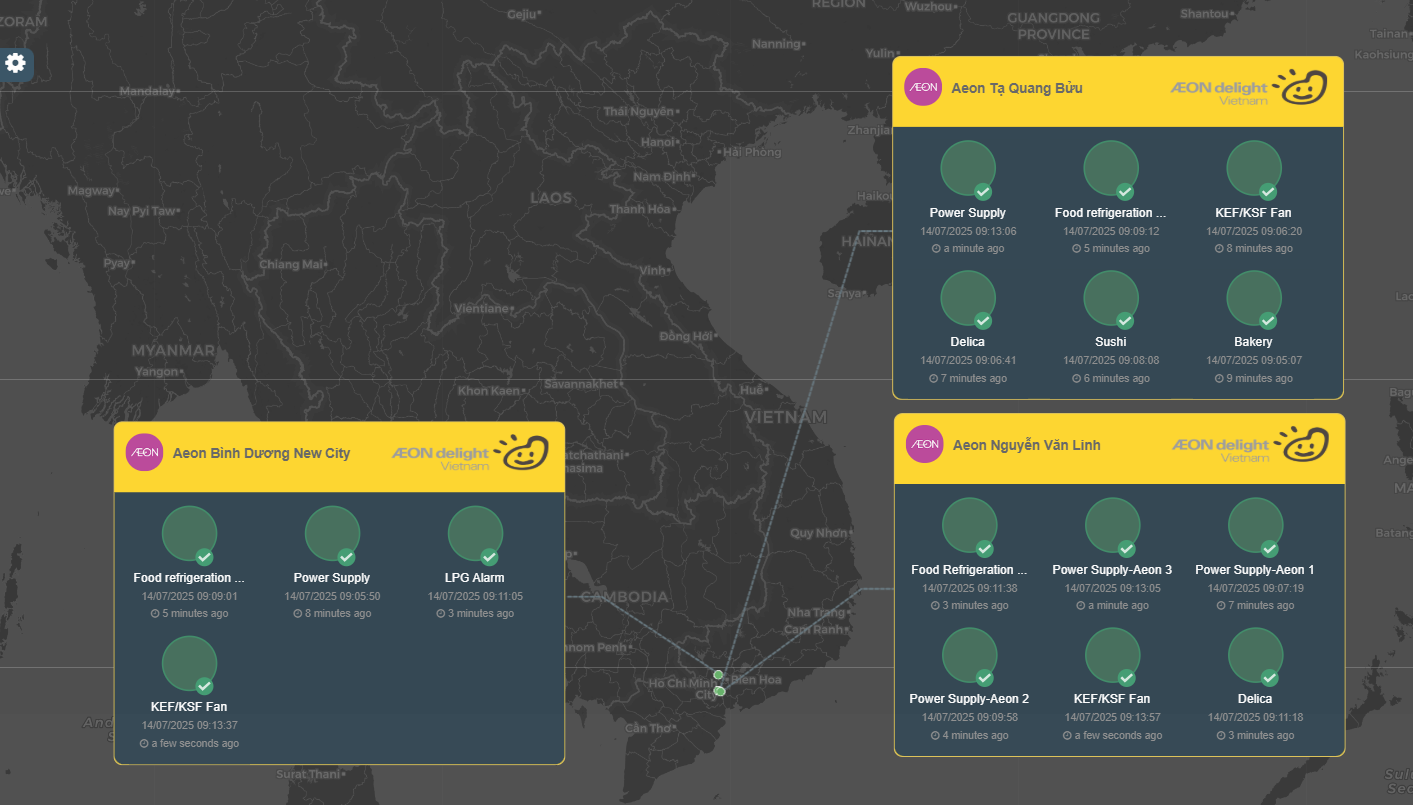The image size is (1413, 805).
Task: Open the Aeon Tạ Quang Bửu title
Action: [1017, 88]
